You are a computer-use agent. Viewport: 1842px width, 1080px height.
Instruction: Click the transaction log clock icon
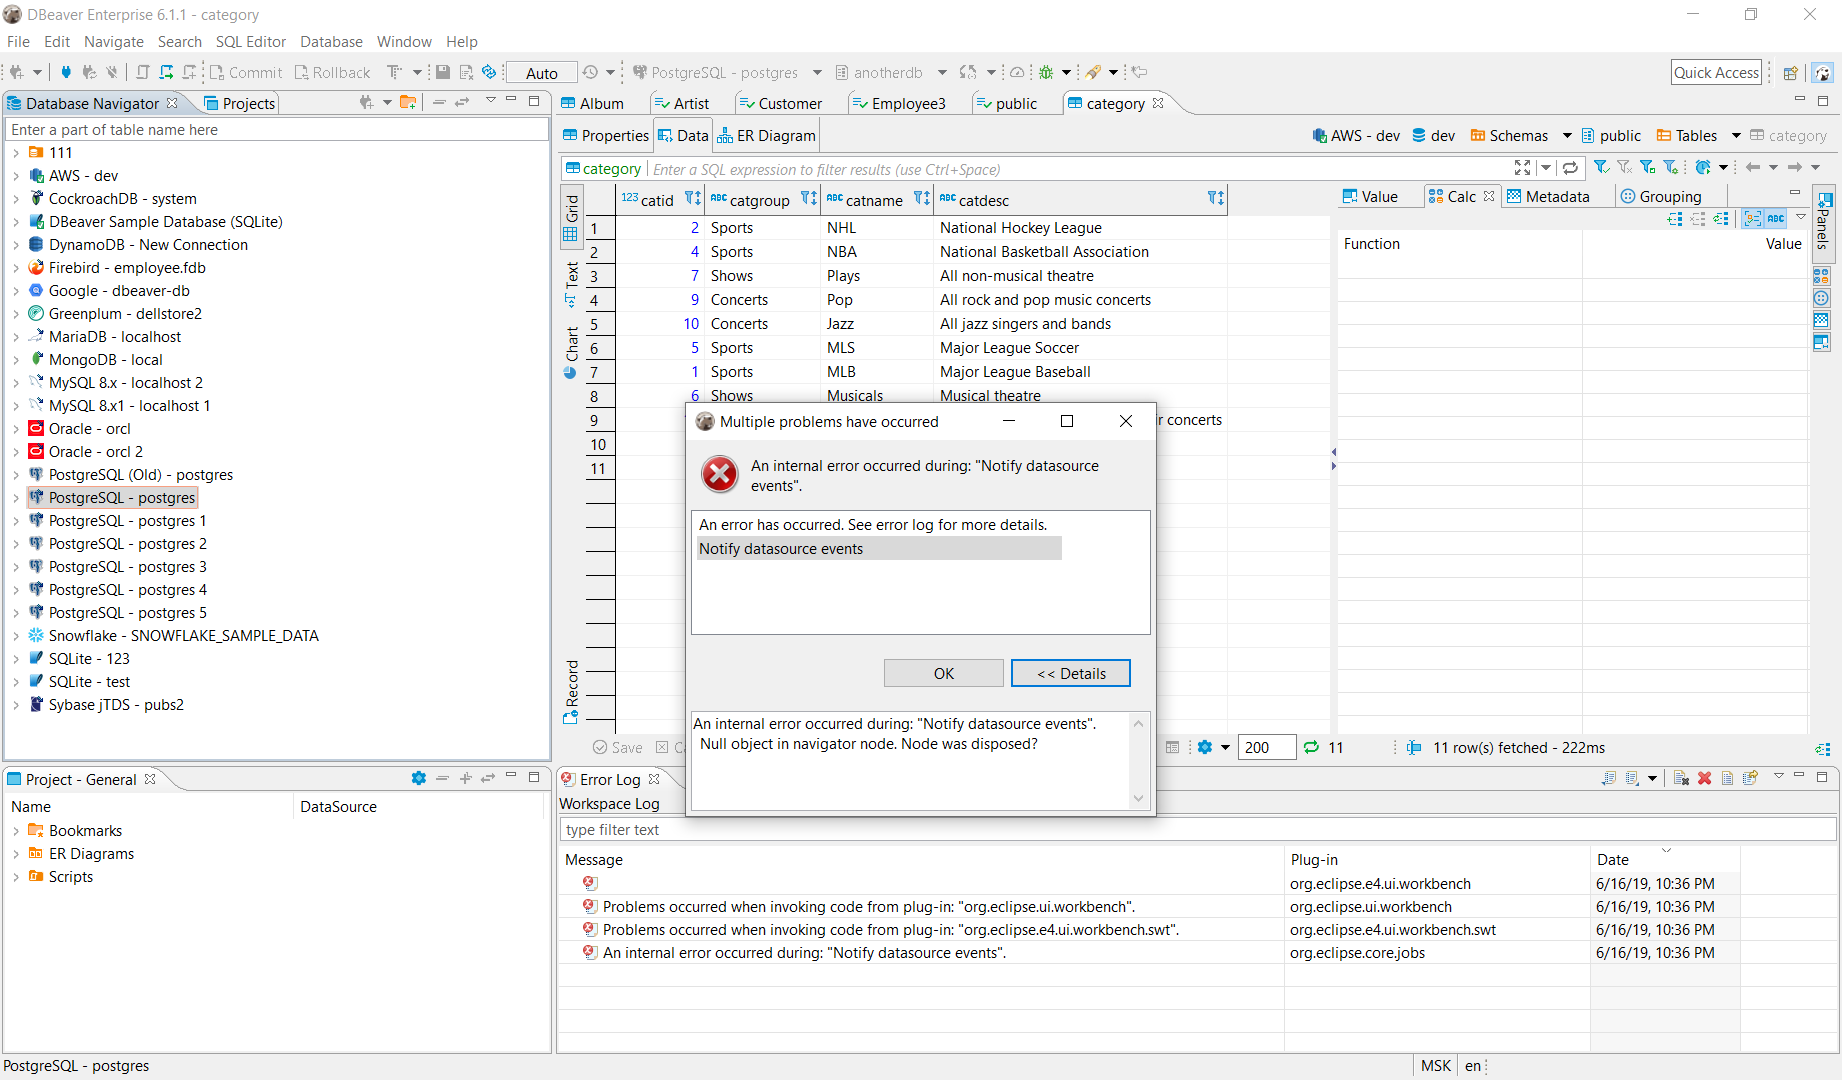pyautogui.click(x=591, y=72)
